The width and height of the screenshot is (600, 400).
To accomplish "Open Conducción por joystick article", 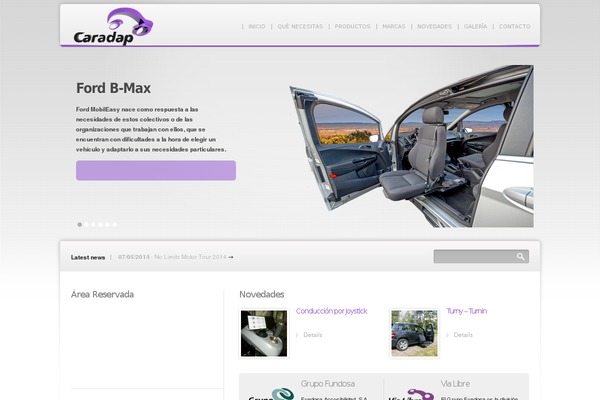I will pos(331,311).
